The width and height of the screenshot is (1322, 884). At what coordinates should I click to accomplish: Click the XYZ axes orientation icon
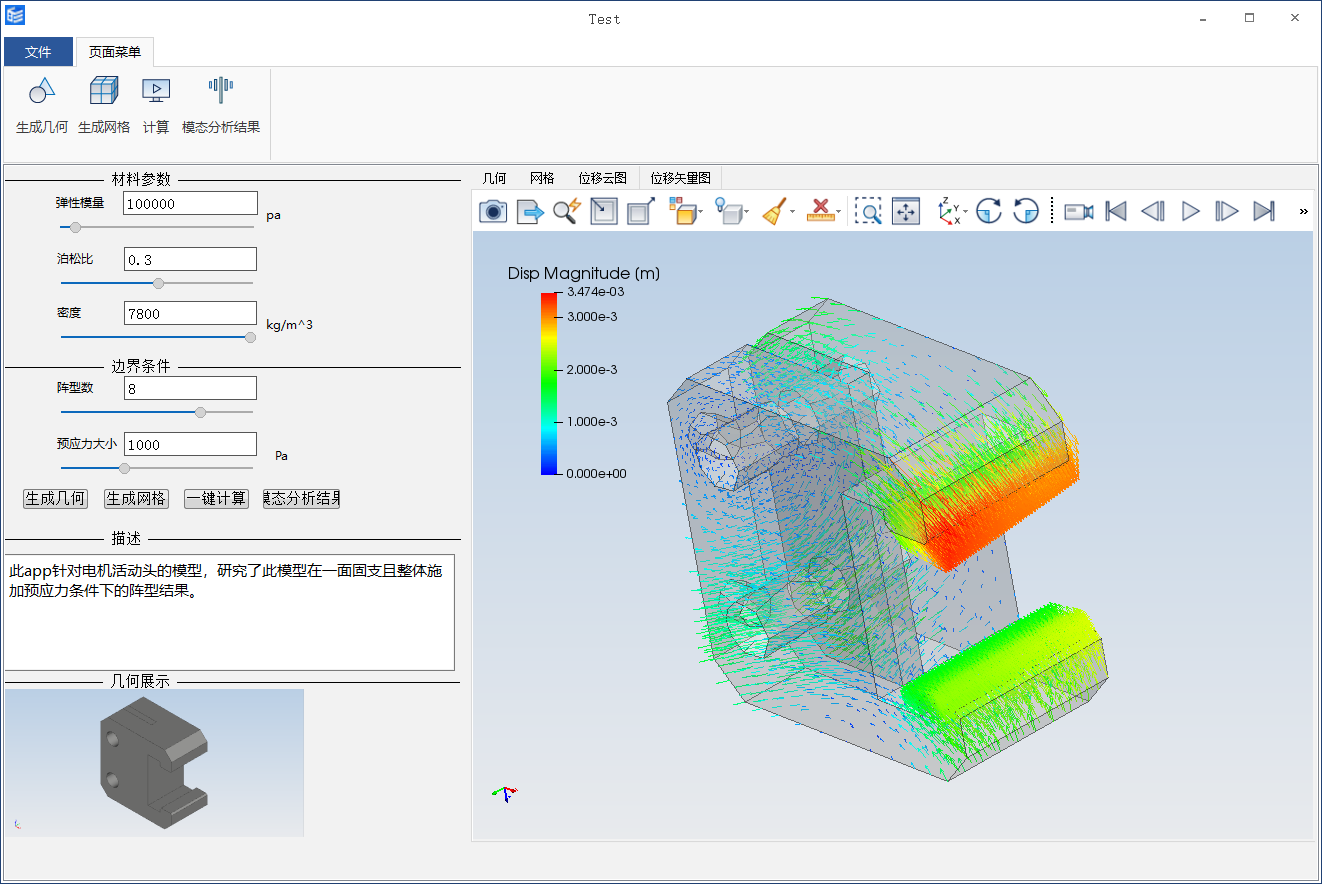tap(948, 211)
